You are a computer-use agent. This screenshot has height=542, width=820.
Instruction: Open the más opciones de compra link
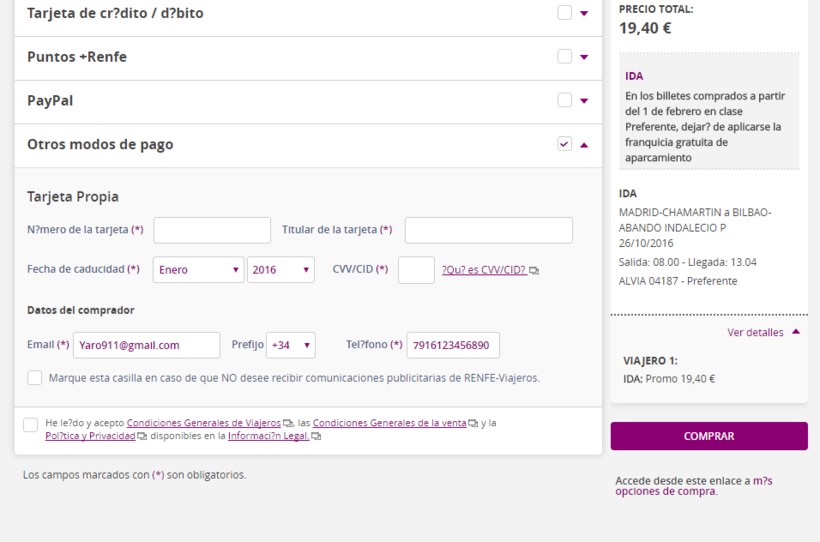click(693, 486)
